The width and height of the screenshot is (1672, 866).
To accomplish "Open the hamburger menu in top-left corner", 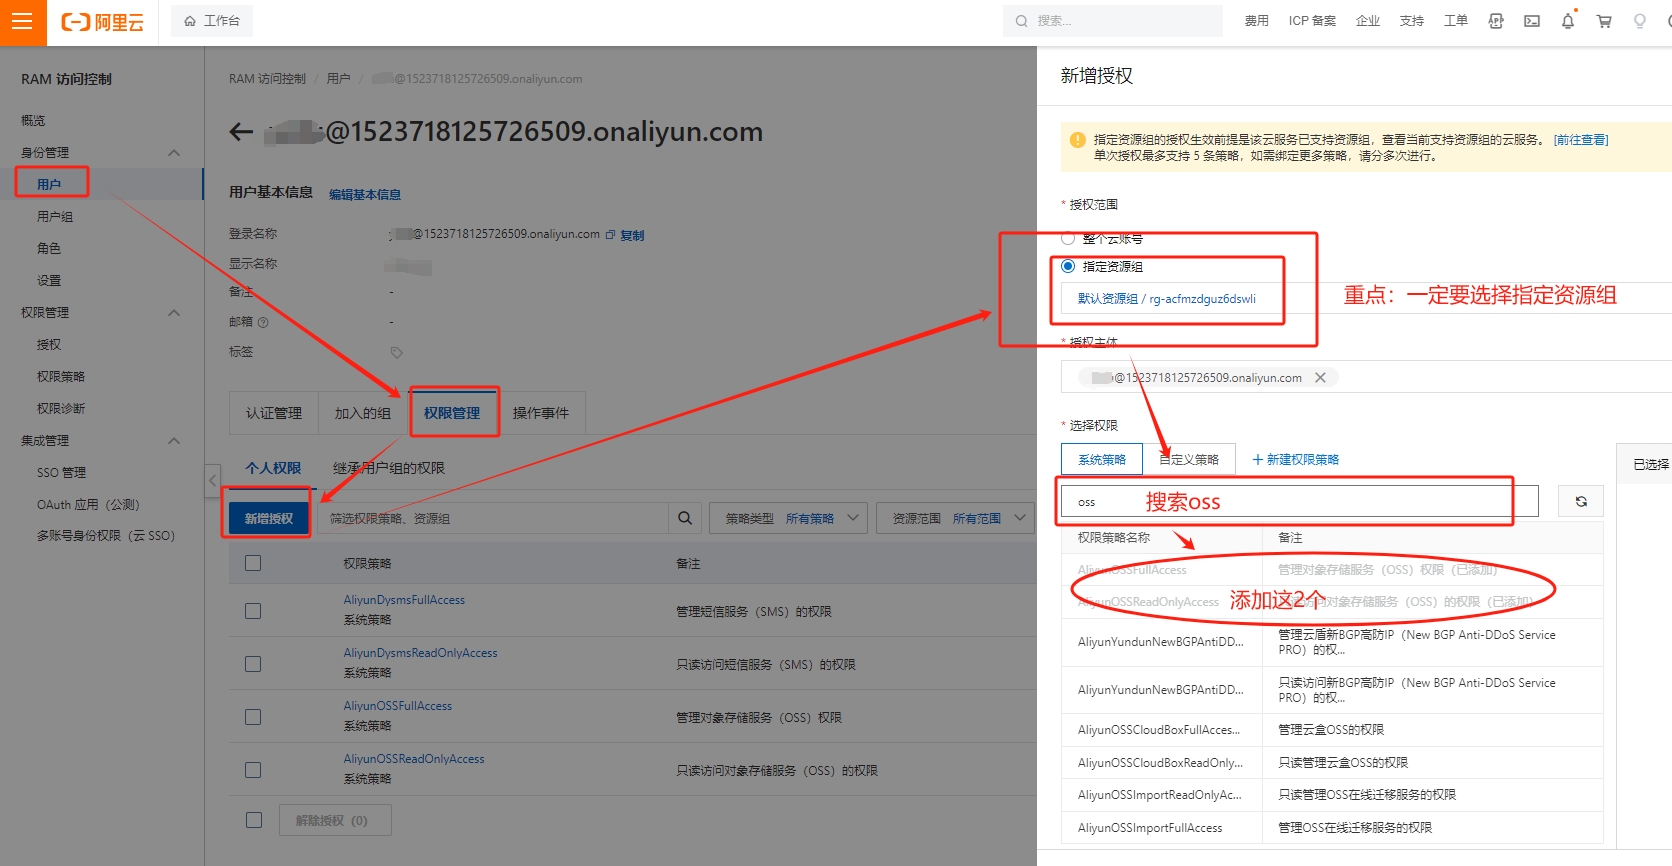I will pos(23,22).
